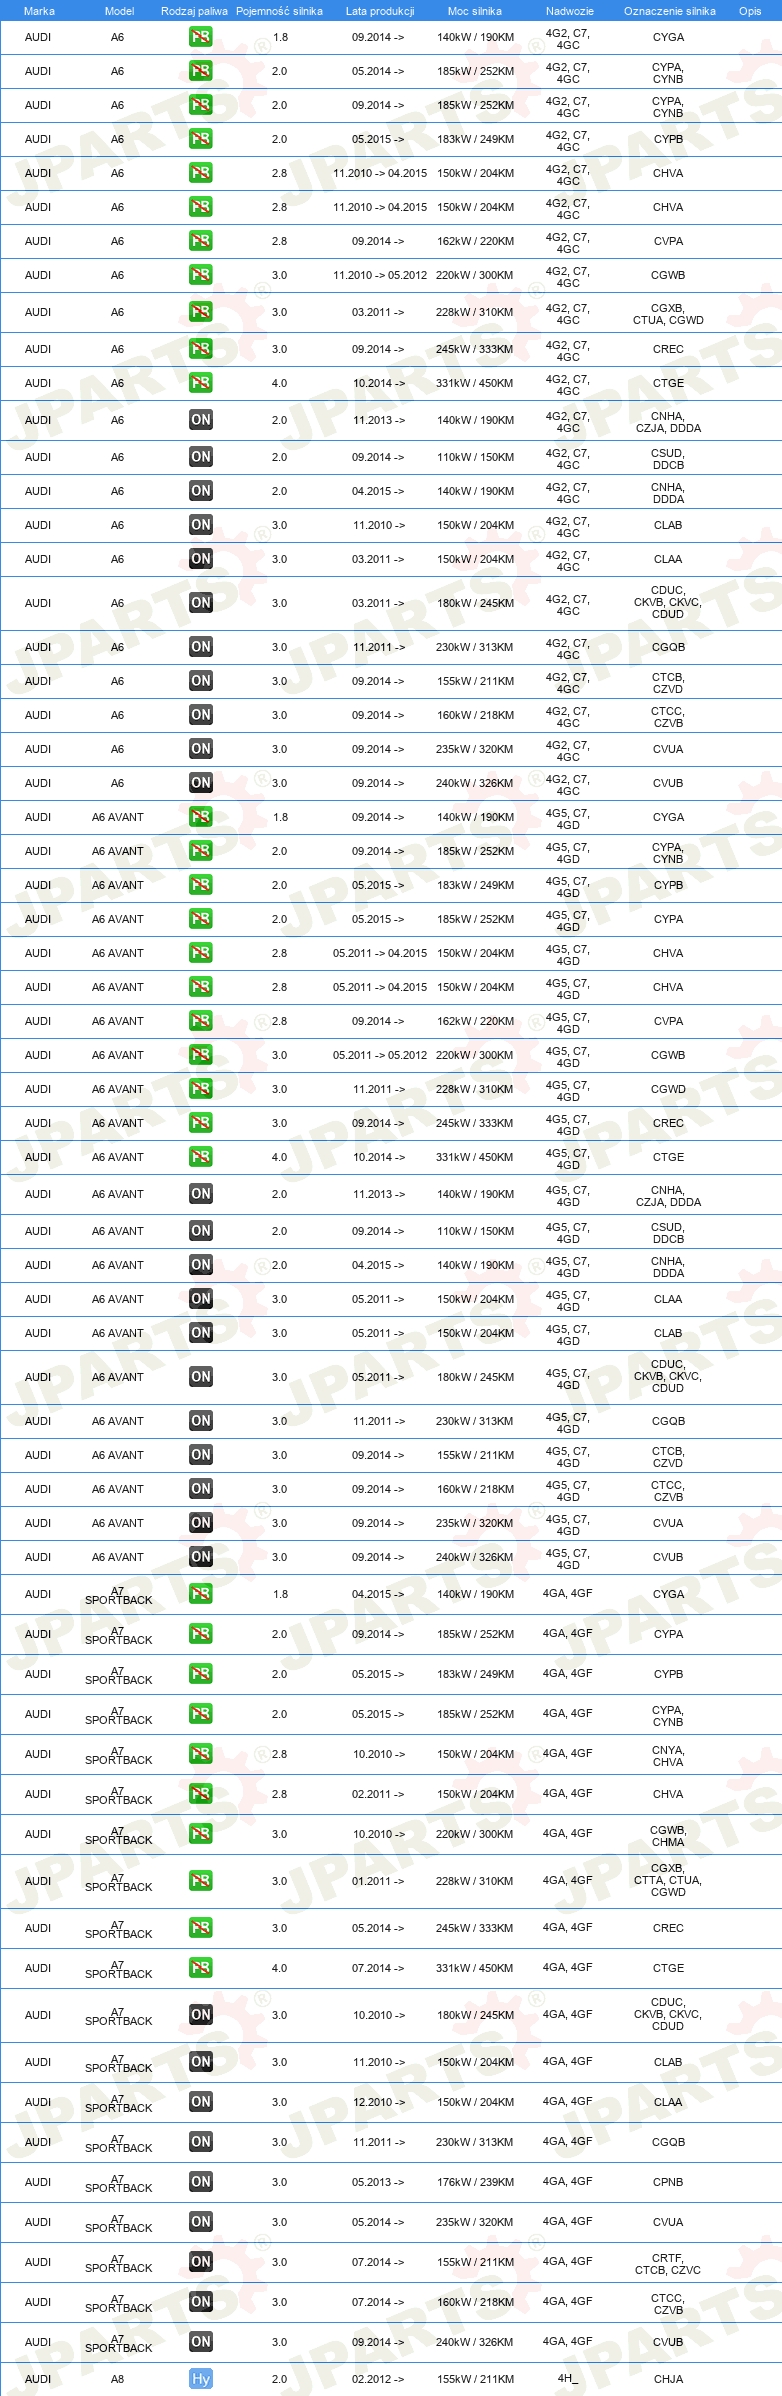
Task: Click the Rodzaj paliwa column header
Action: point(194,11)
